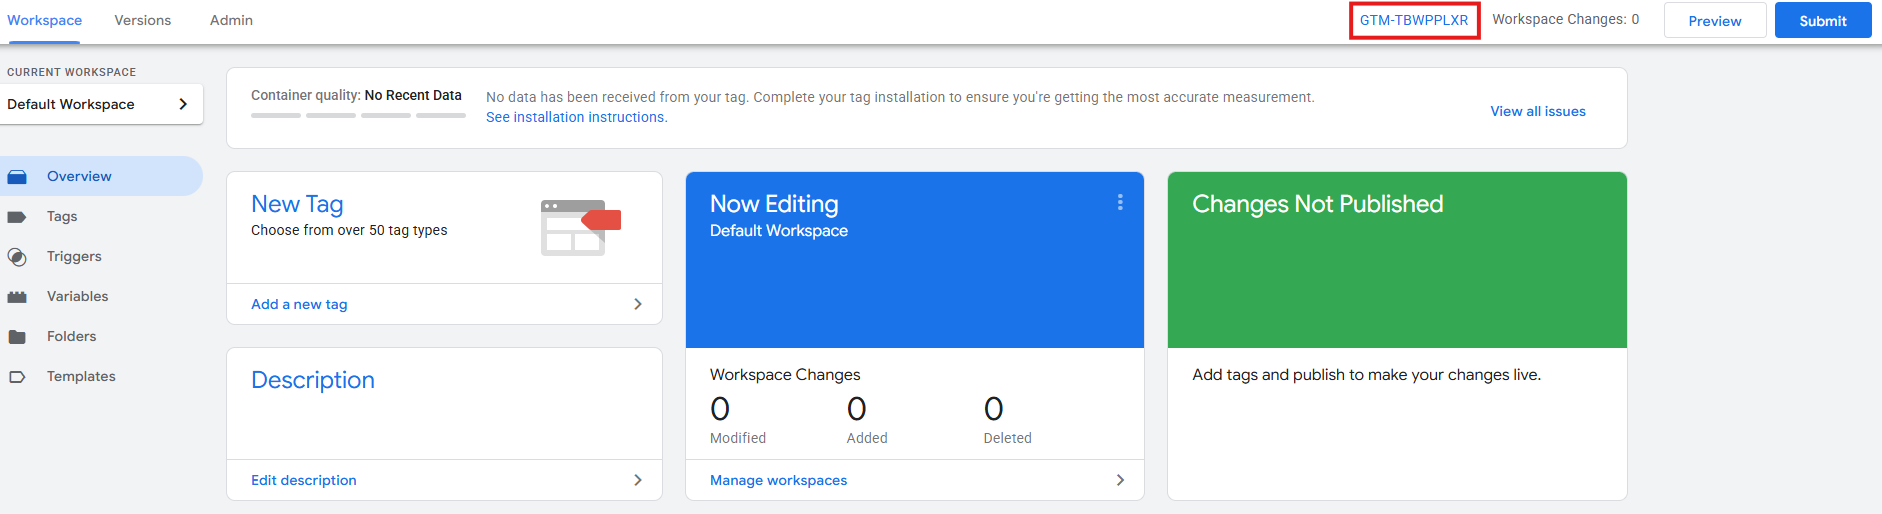Viewport: 1882px width, 514px height.
Task: Open the three-dot menu on Now Editing card
Action: pos(1120,202)
